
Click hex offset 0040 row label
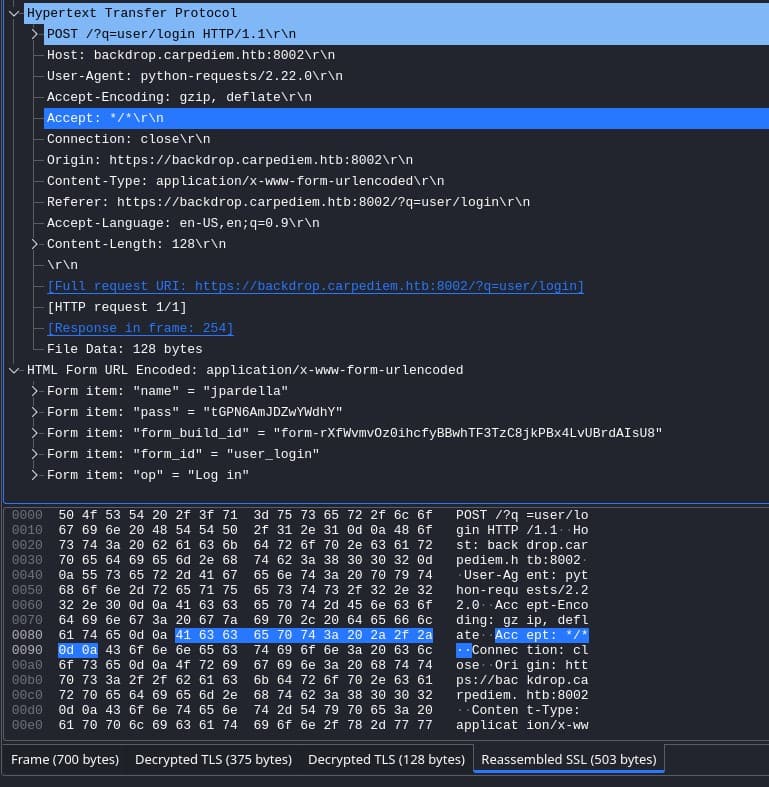pos(27,575)
